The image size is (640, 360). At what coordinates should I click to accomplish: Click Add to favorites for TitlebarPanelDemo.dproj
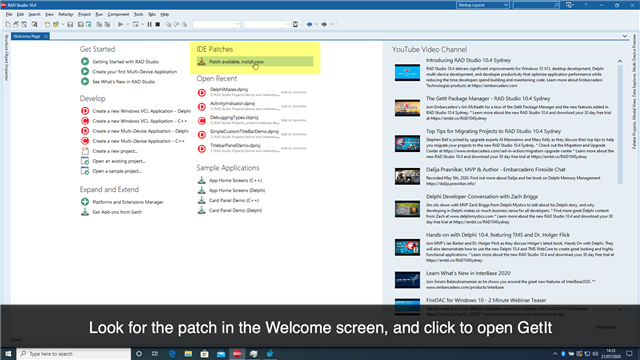(x=293, y=148)
